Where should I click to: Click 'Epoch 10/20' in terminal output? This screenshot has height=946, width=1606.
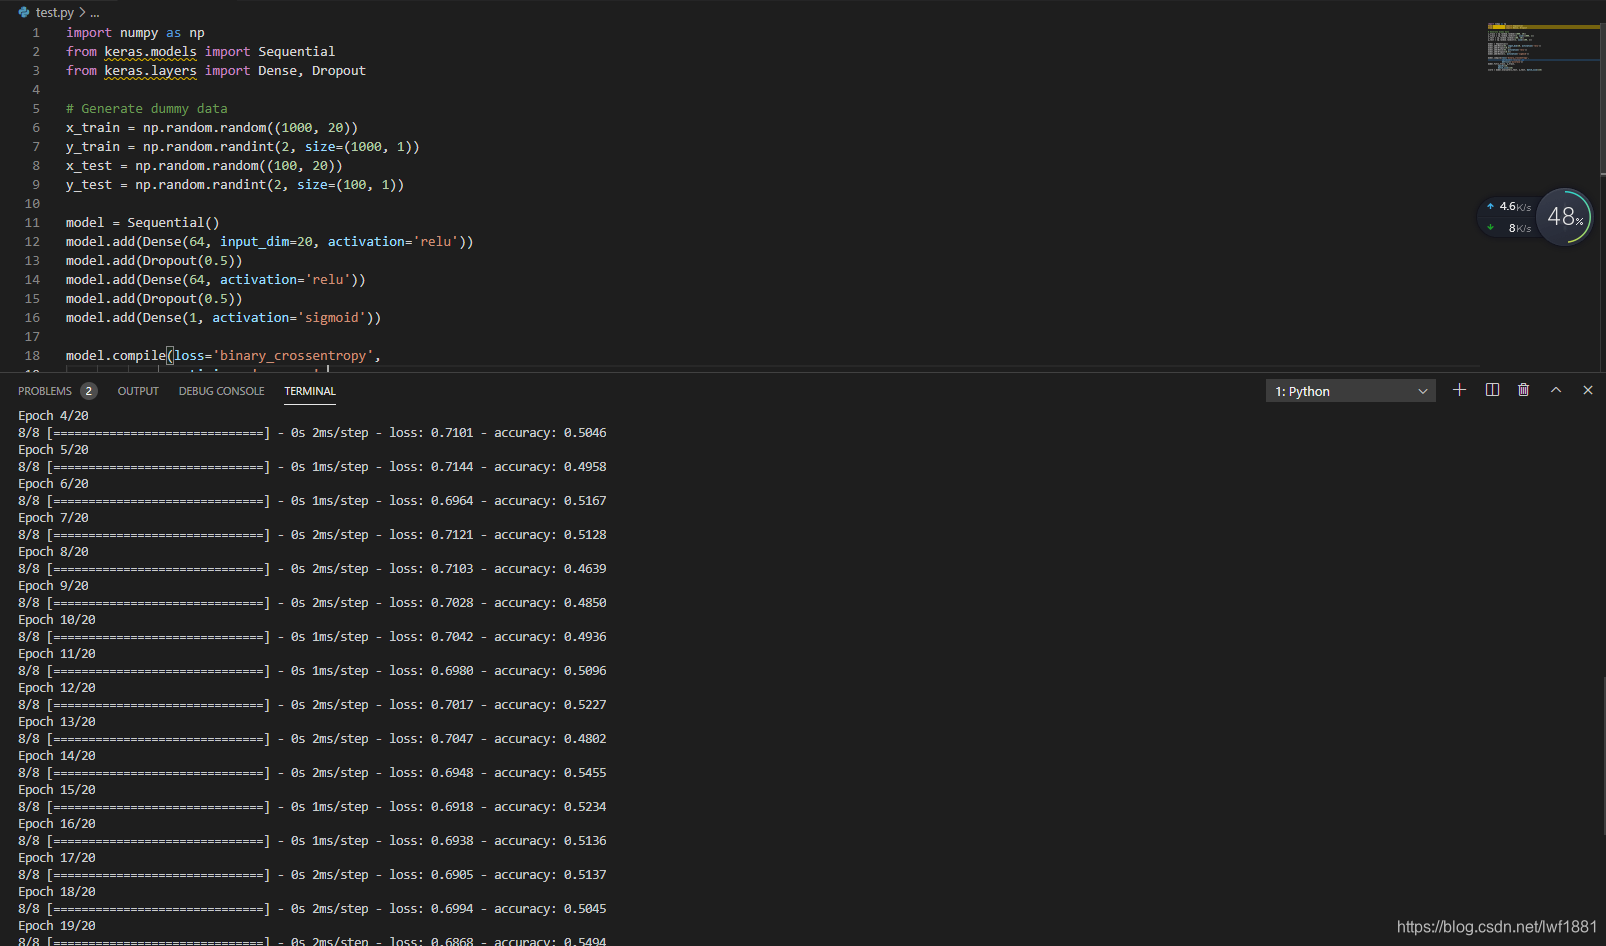(x=57, y=619)
